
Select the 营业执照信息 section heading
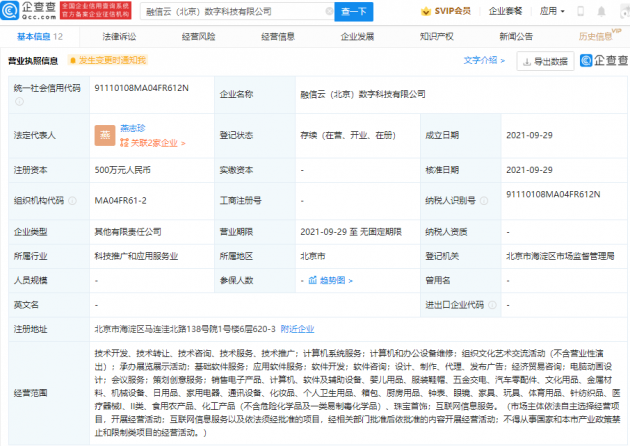(x=33, y=61)
